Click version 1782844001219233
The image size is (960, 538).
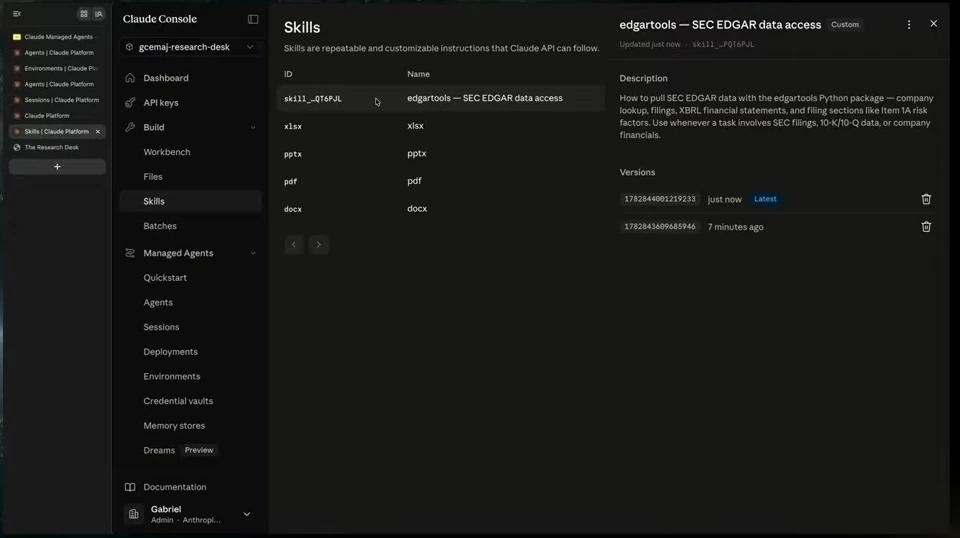click(x=659, y=199)
